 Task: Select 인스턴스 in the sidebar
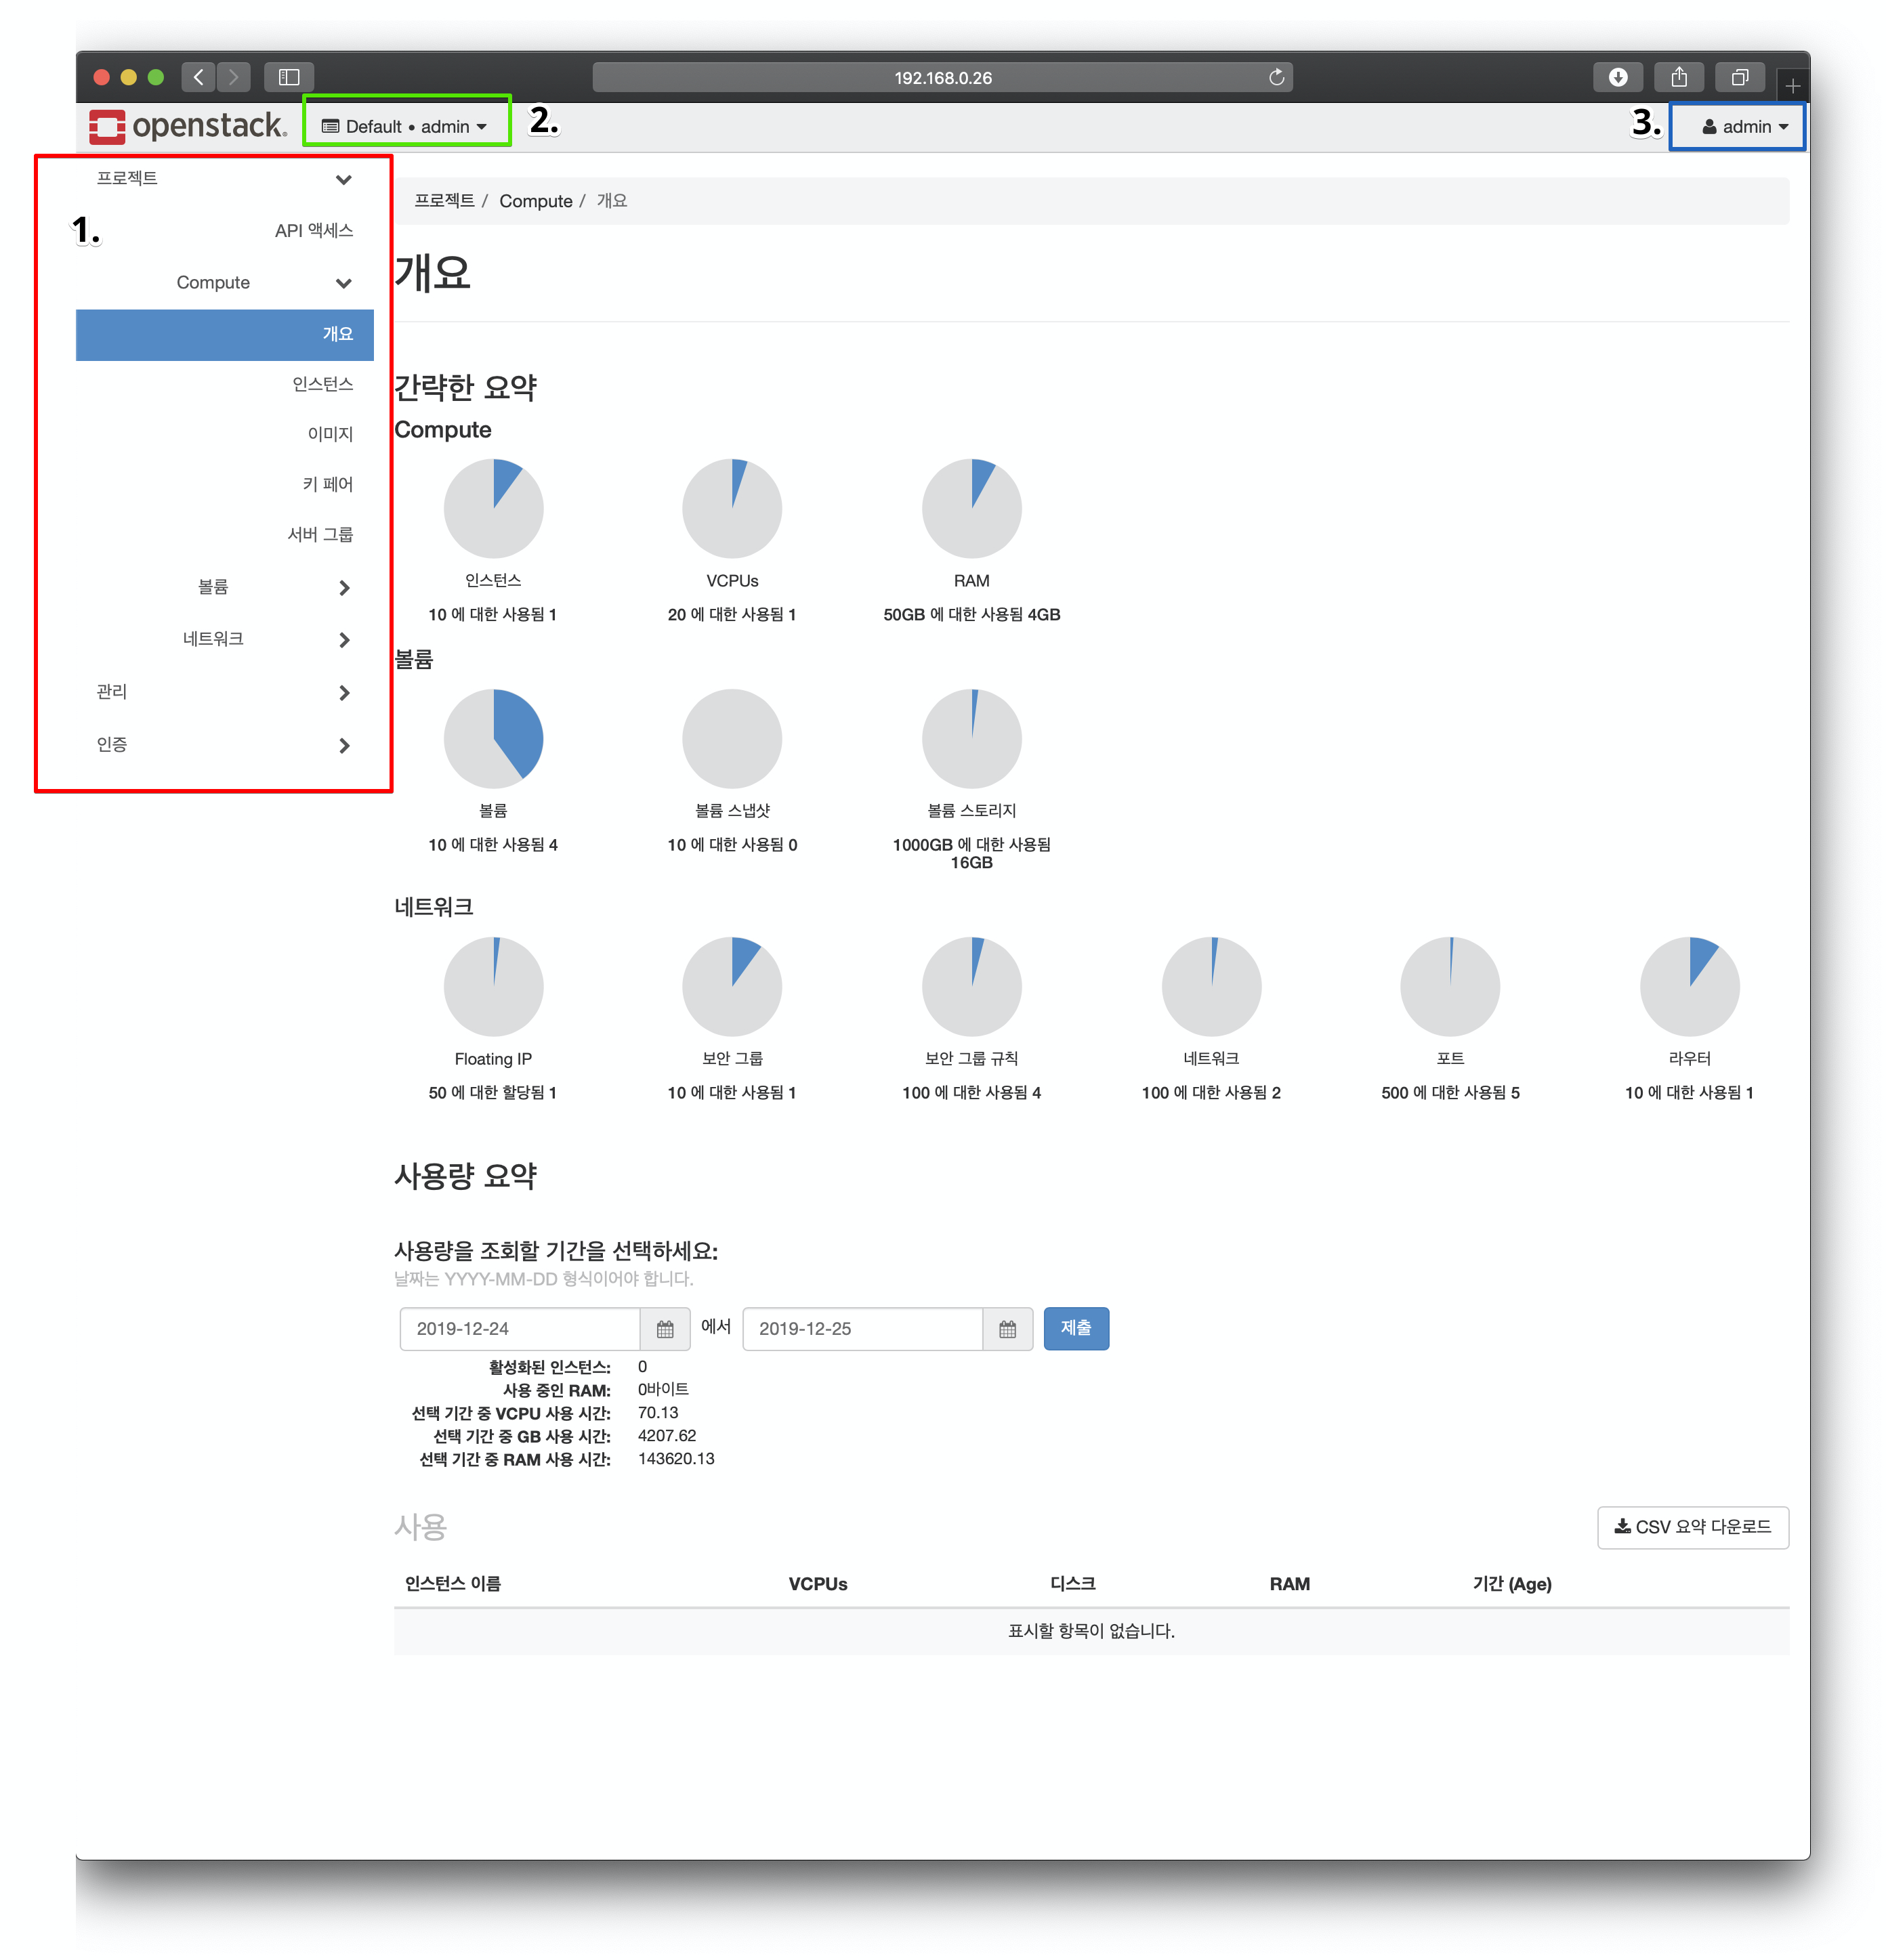322,384
